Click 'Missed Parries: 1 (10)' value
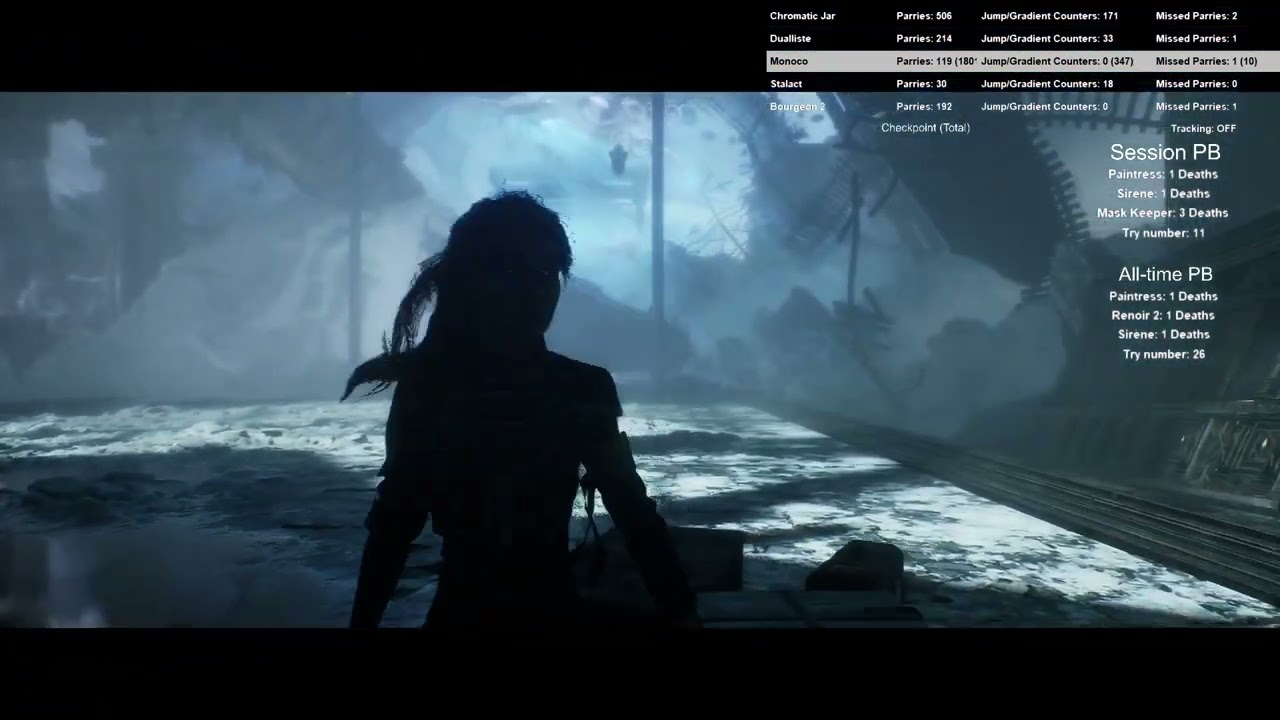The image size is (1280, 720). 1206,62
